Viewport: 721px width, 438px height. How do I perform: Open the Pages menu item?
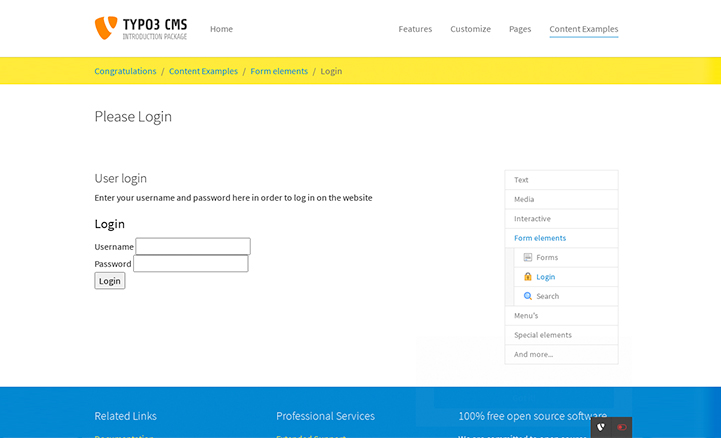520,29
